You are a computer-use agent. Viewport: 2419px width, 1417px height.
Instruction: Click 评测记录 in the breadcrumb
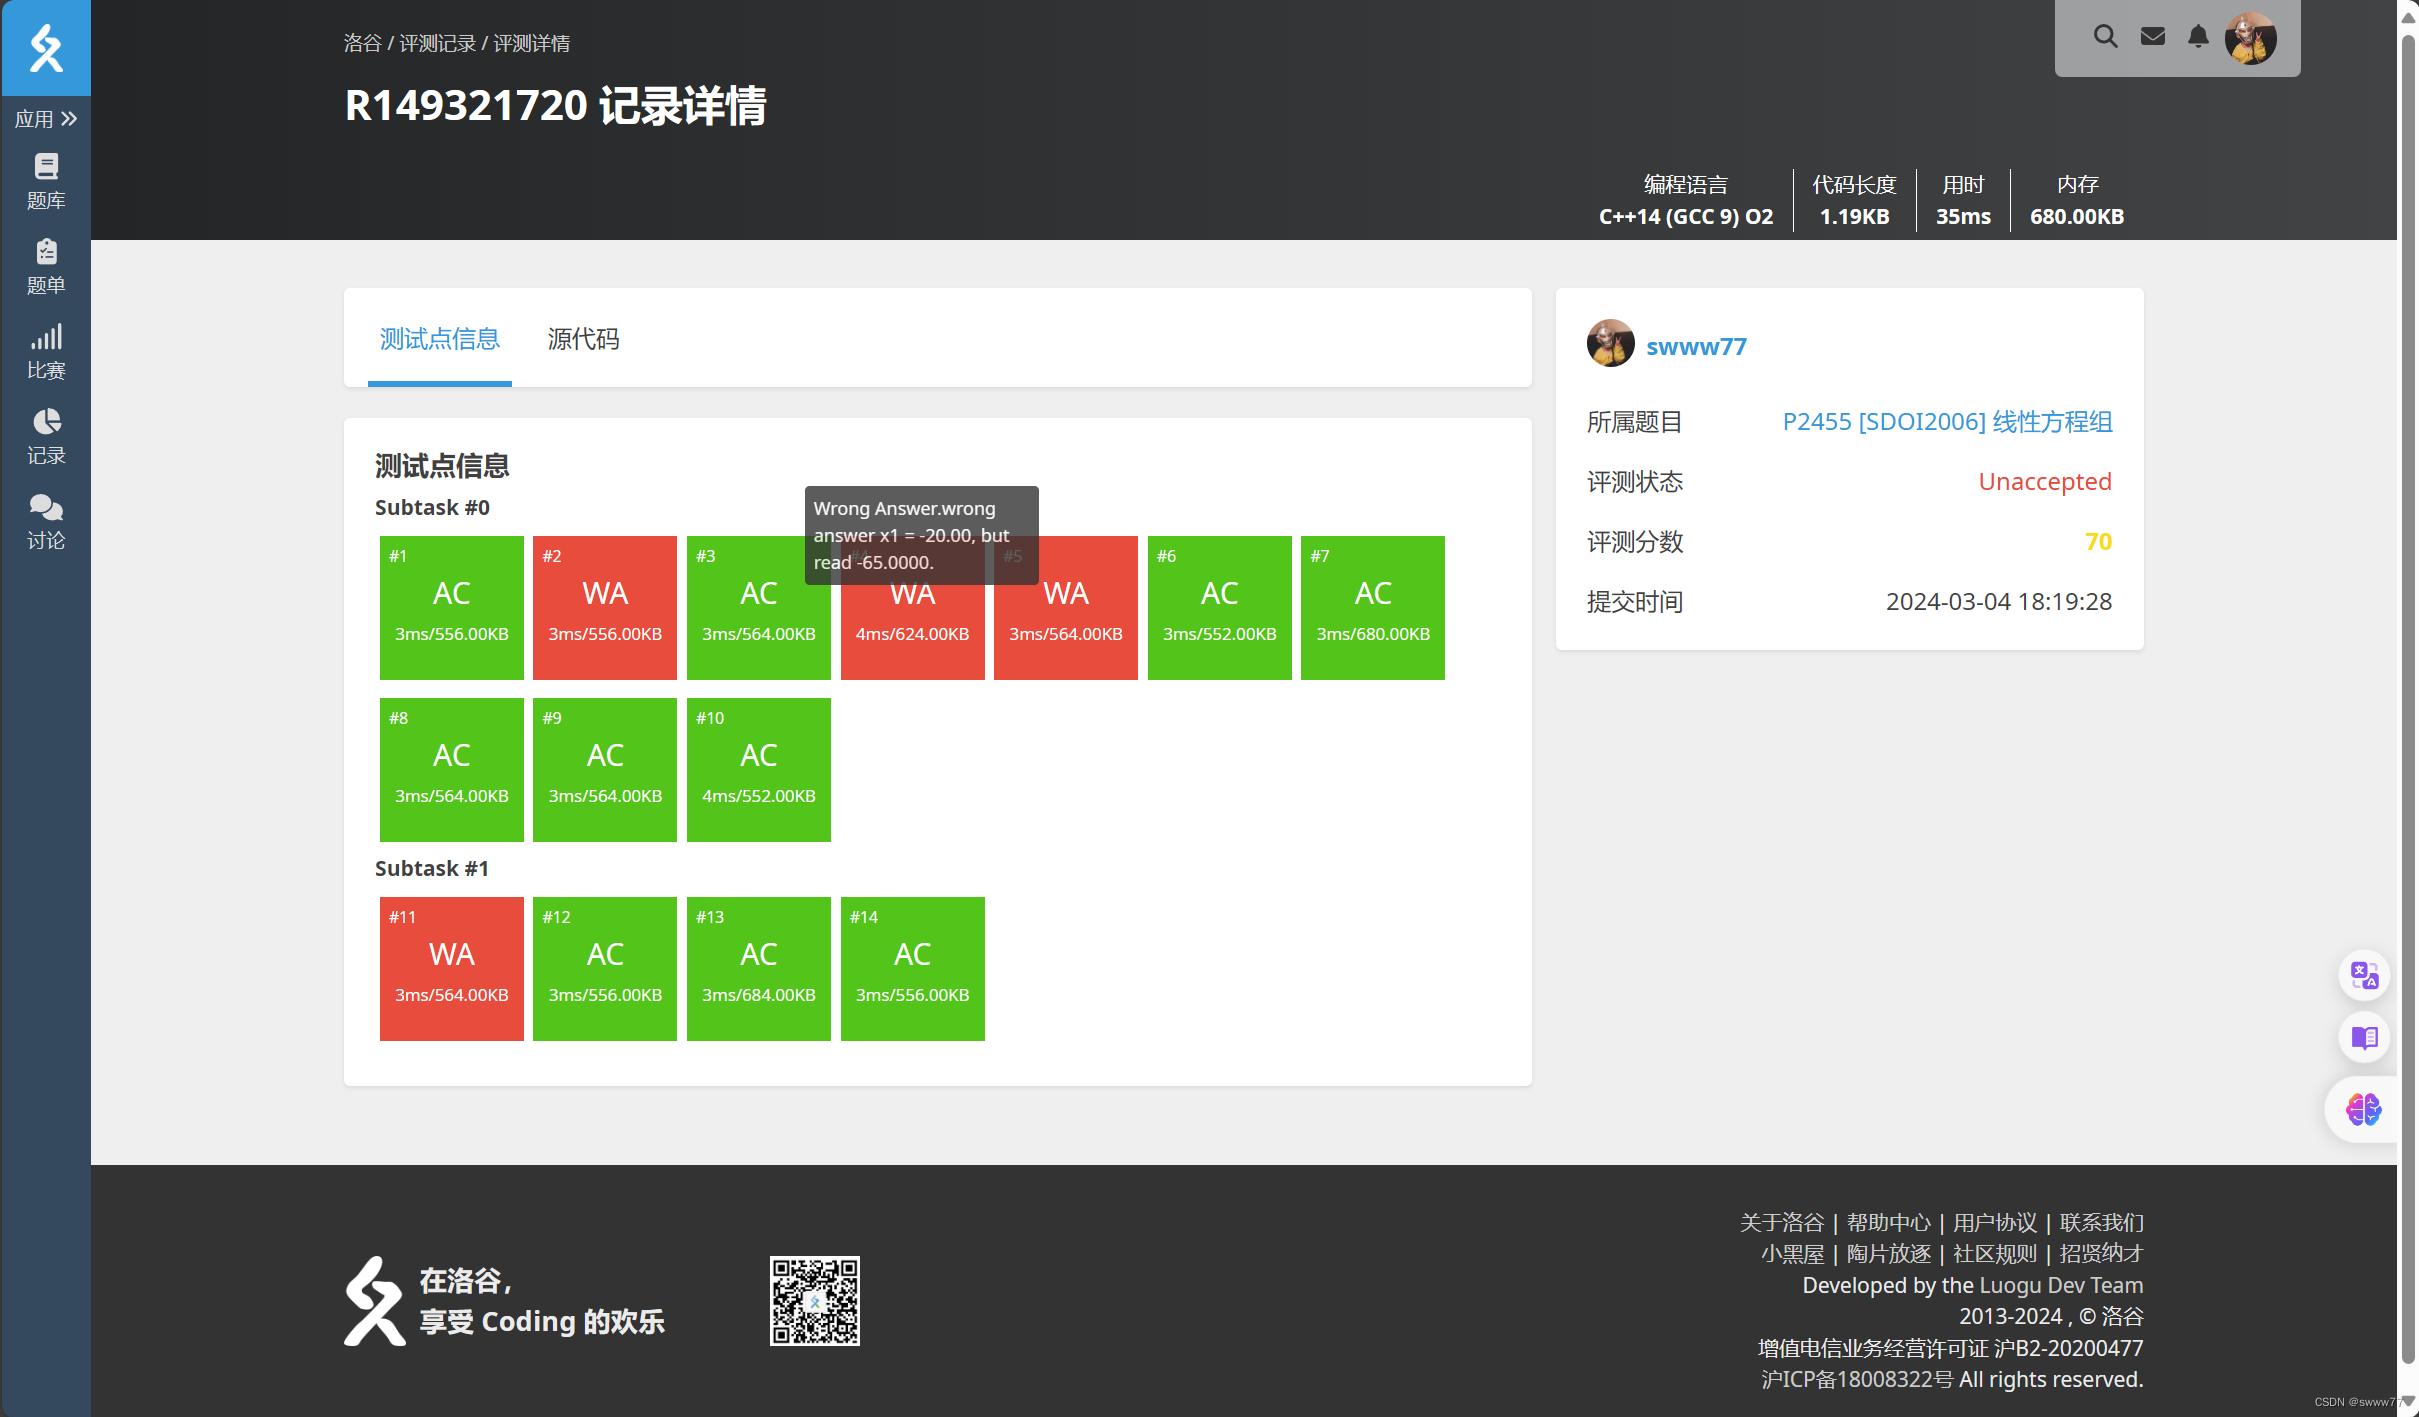tap(437, 43)
